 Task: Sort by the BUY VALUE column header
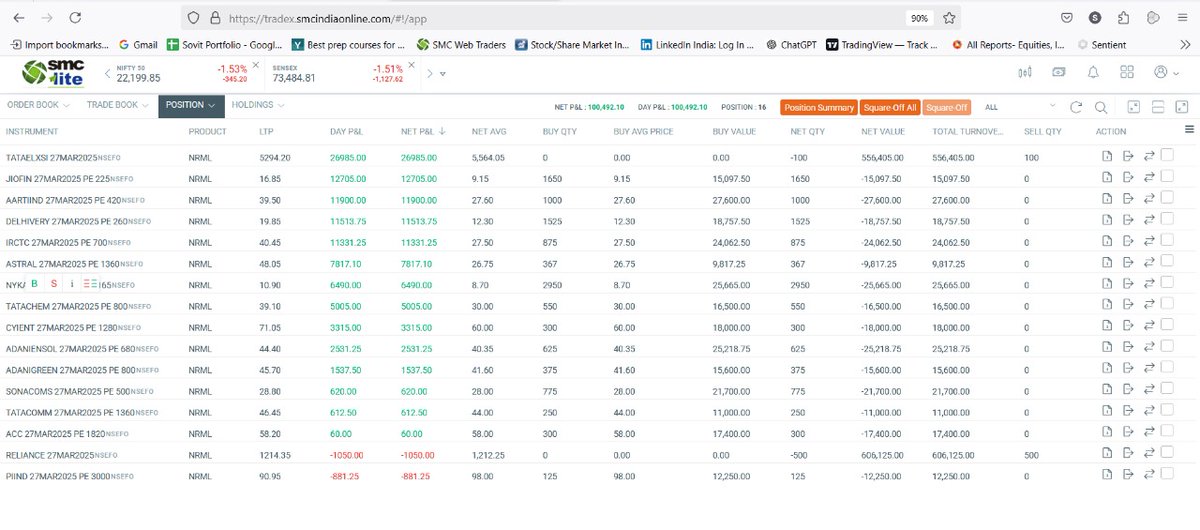(x=733, y=131)
